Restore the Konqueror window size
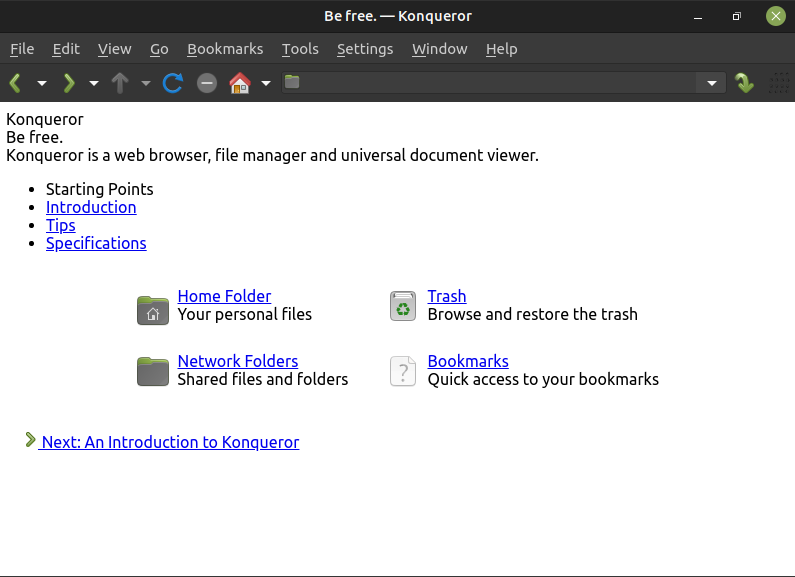Screen dimensions: 795x577 737,17
